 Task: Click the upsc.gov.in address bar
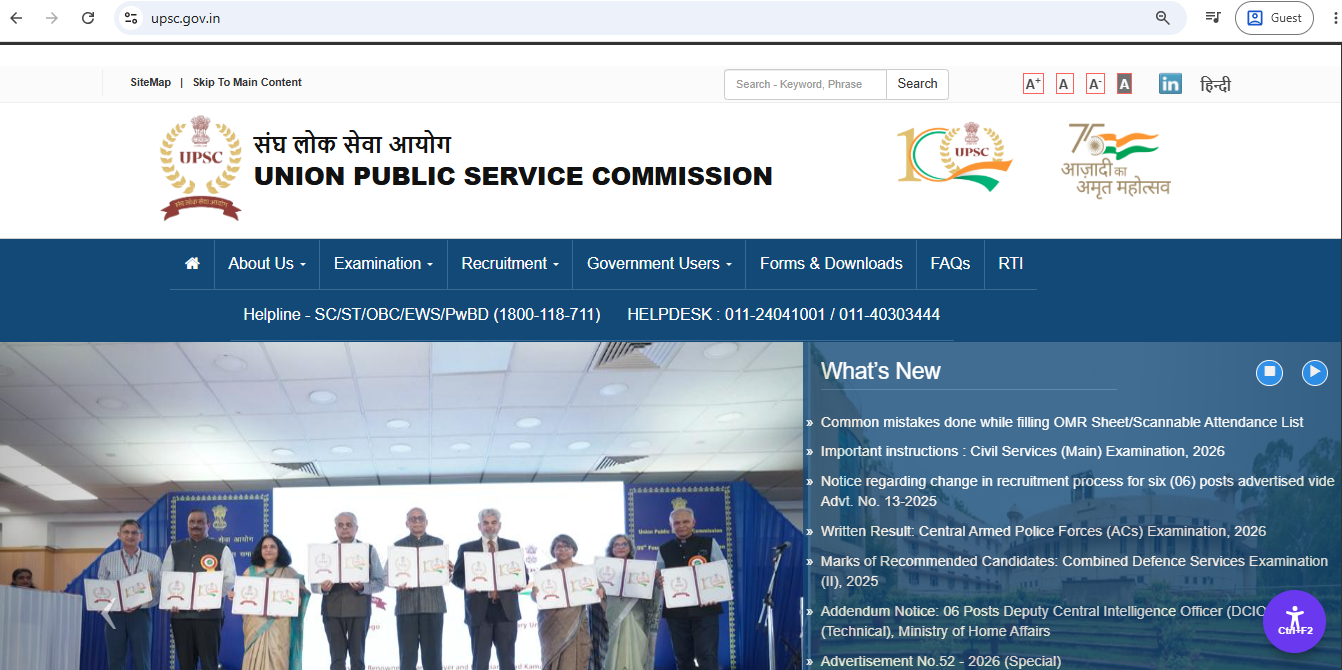650,18
